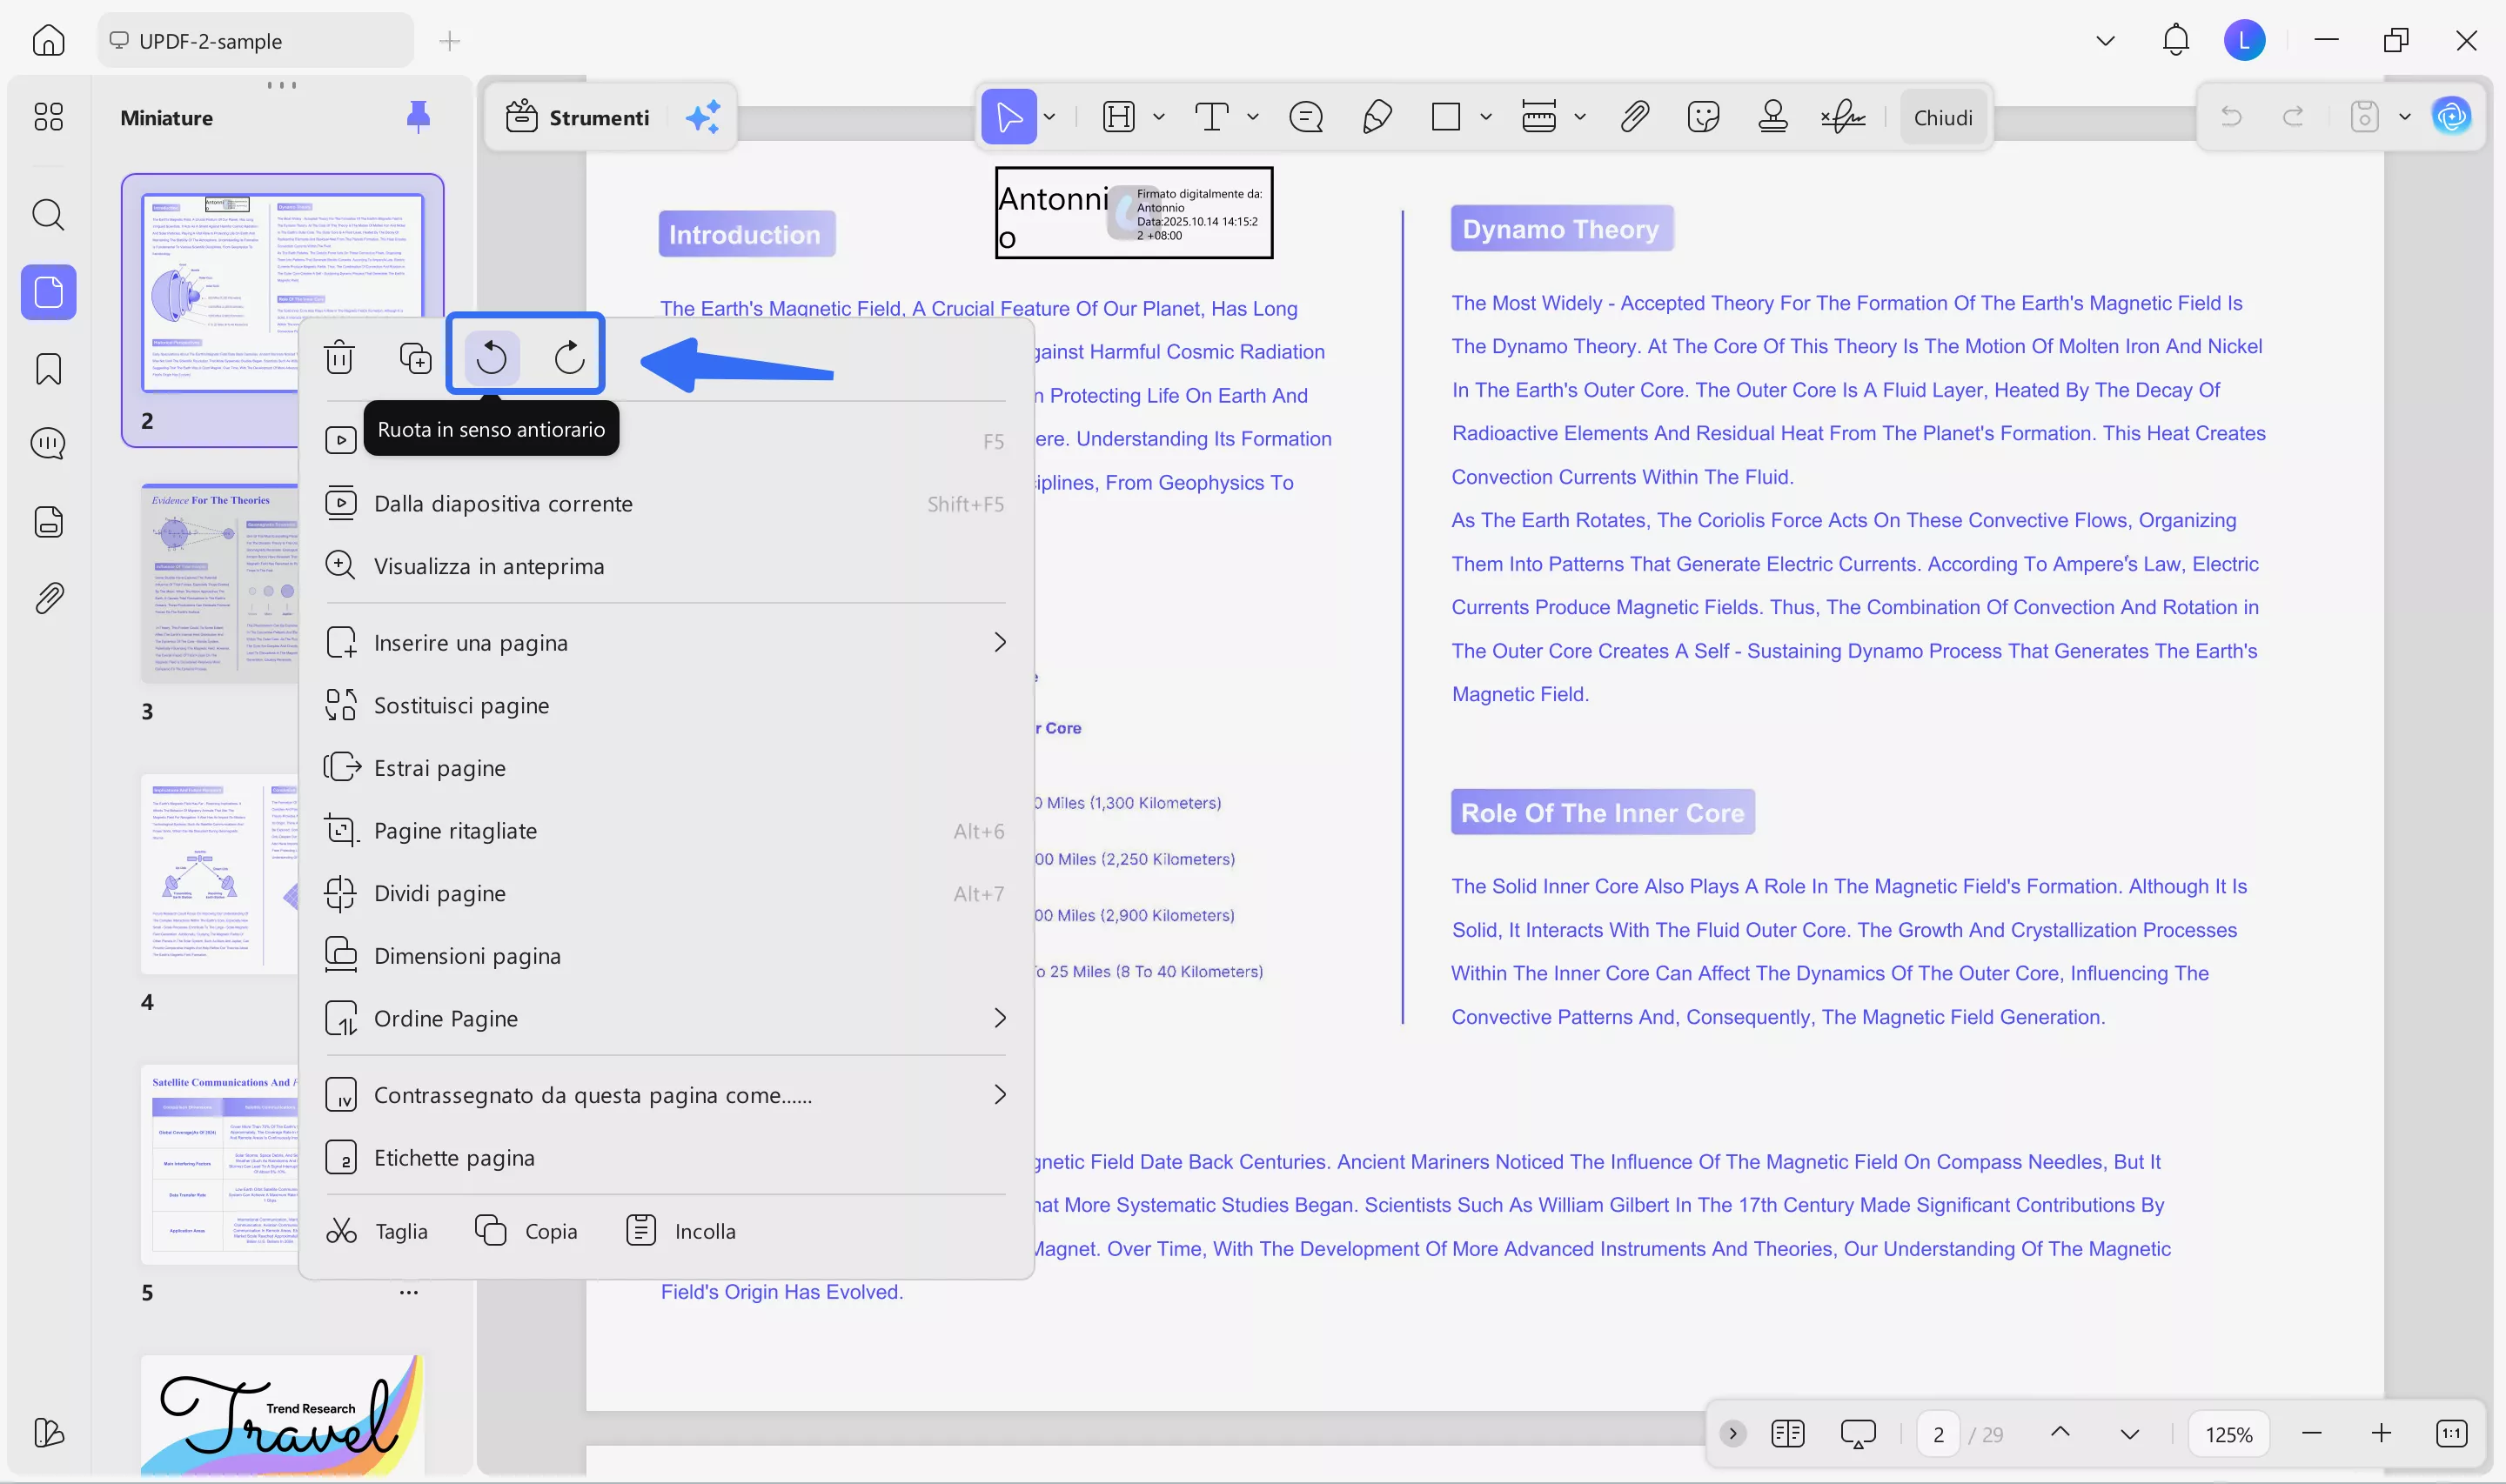Open the search panel in the sidebar
Image resolution: width=2506 pixels, height=1484 pixels.
point(47,215)
